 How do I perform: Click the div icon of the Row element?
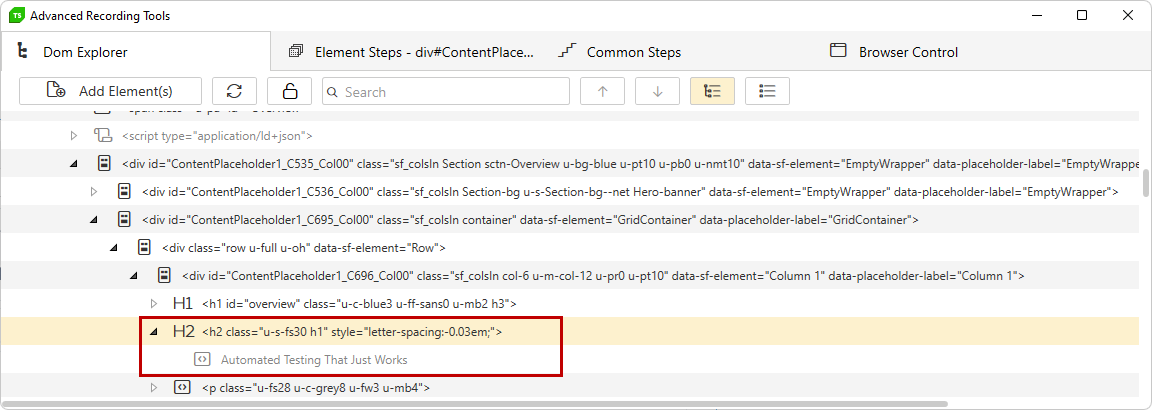pyautogui.click(x=145, y=247)
